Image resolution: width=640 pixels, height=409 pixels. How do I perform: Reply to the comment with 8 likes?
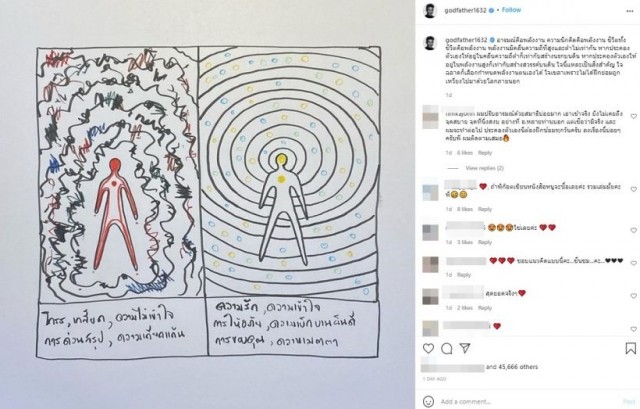click(x=485, y=209)
